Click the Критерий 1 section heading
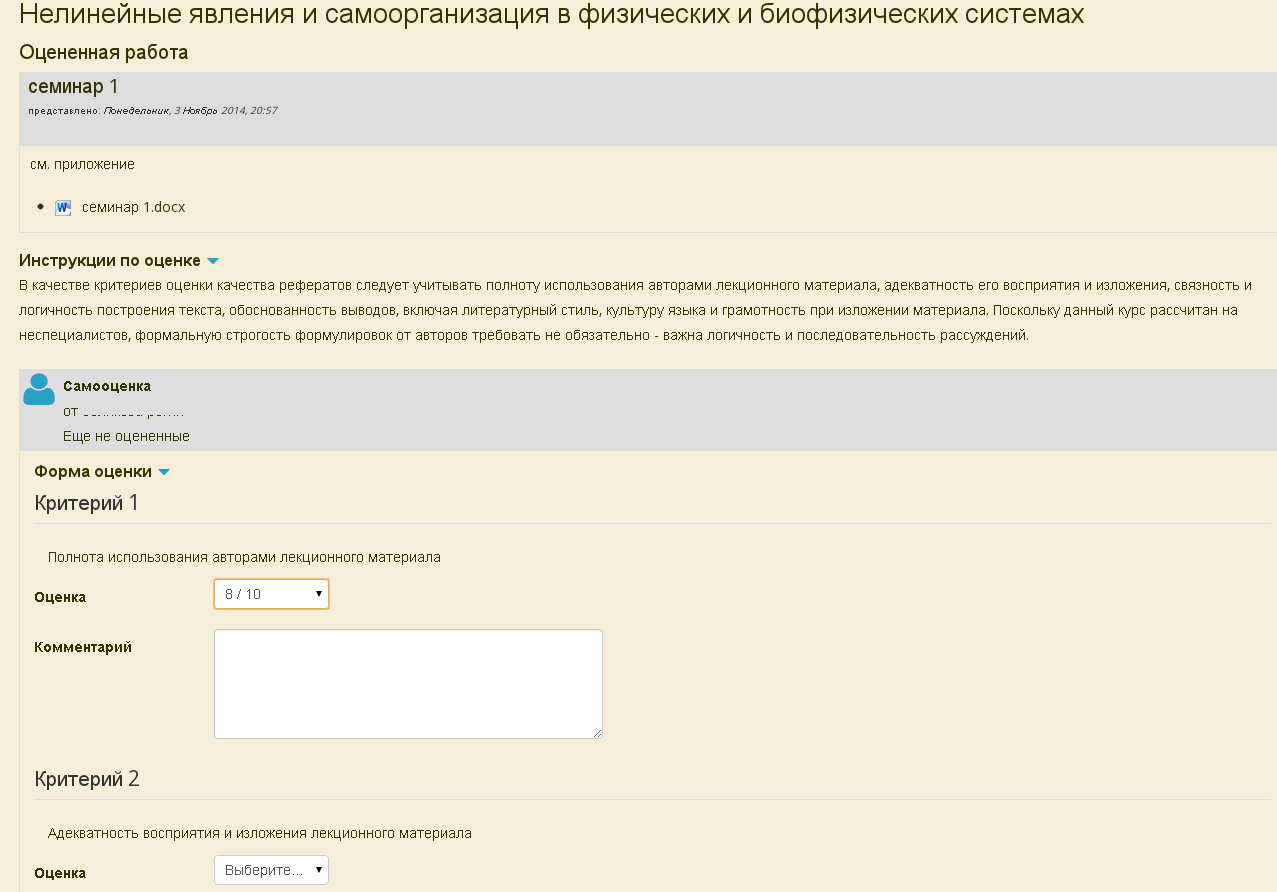The width and height of the screenshot is (1277, 892). tap(87, 503)
